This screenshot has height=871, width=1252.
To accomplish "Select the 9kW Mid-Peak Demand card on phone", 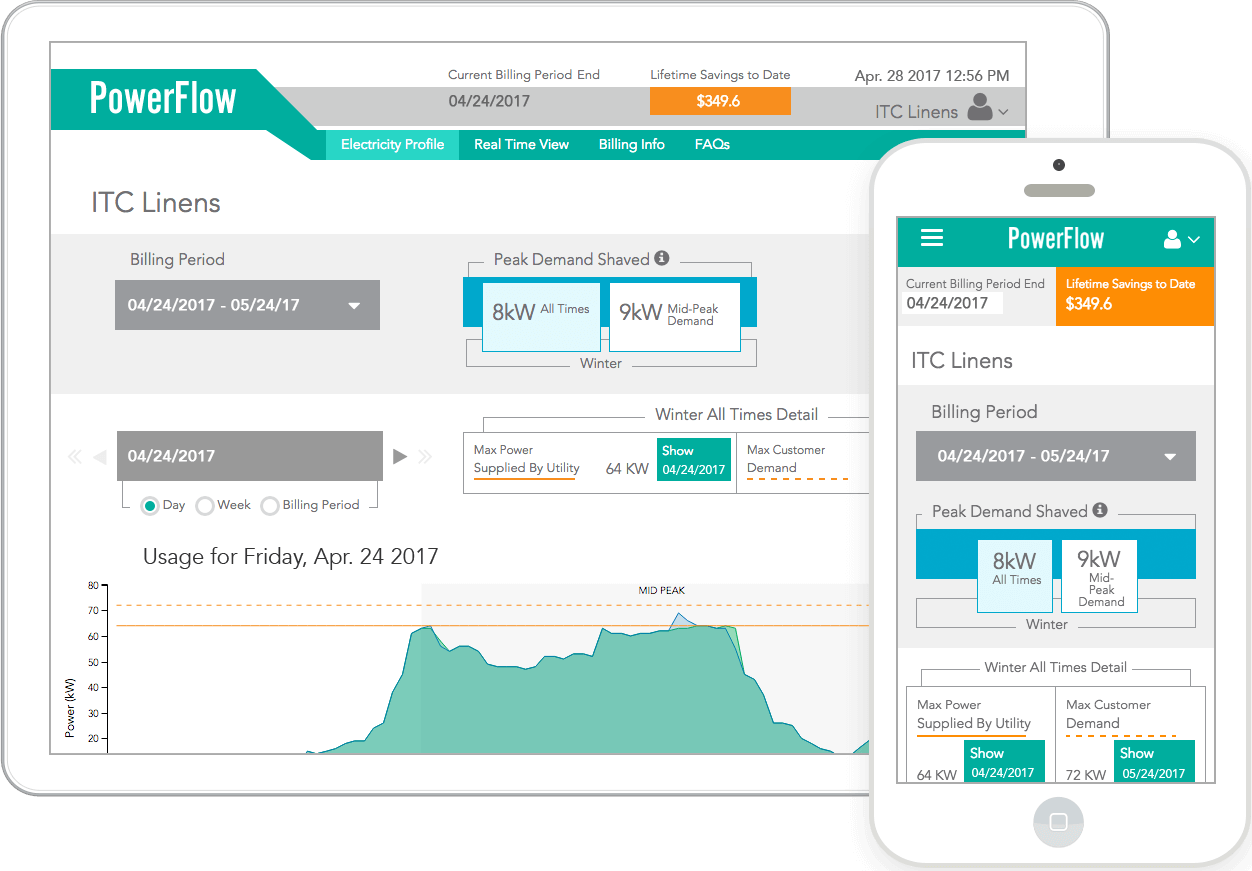I will [1099, 576].
